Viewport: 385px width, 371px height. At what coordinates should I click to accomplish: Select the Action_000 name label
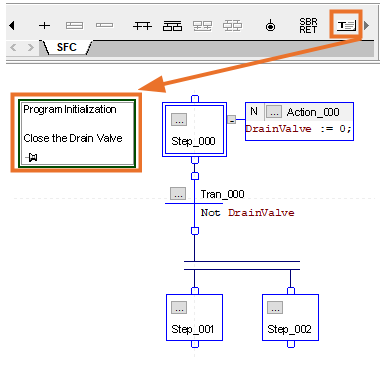(313, 112)
